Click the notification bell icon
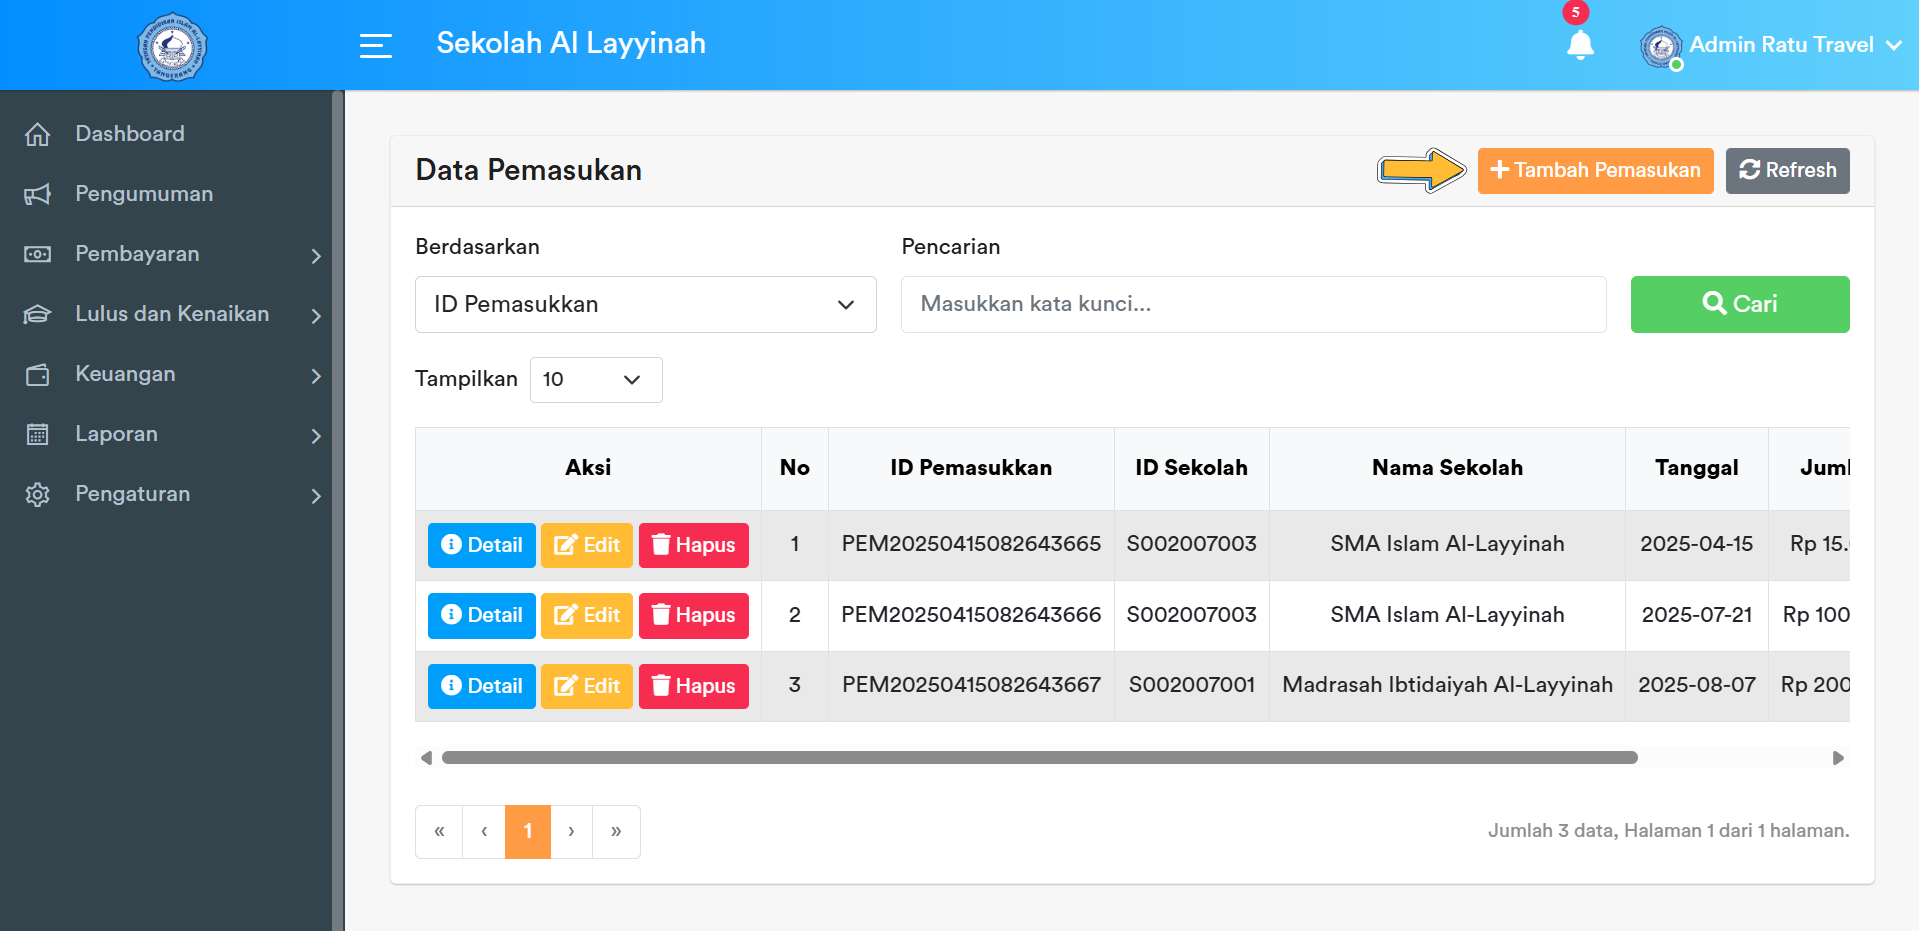 [x=1580, y=45]
